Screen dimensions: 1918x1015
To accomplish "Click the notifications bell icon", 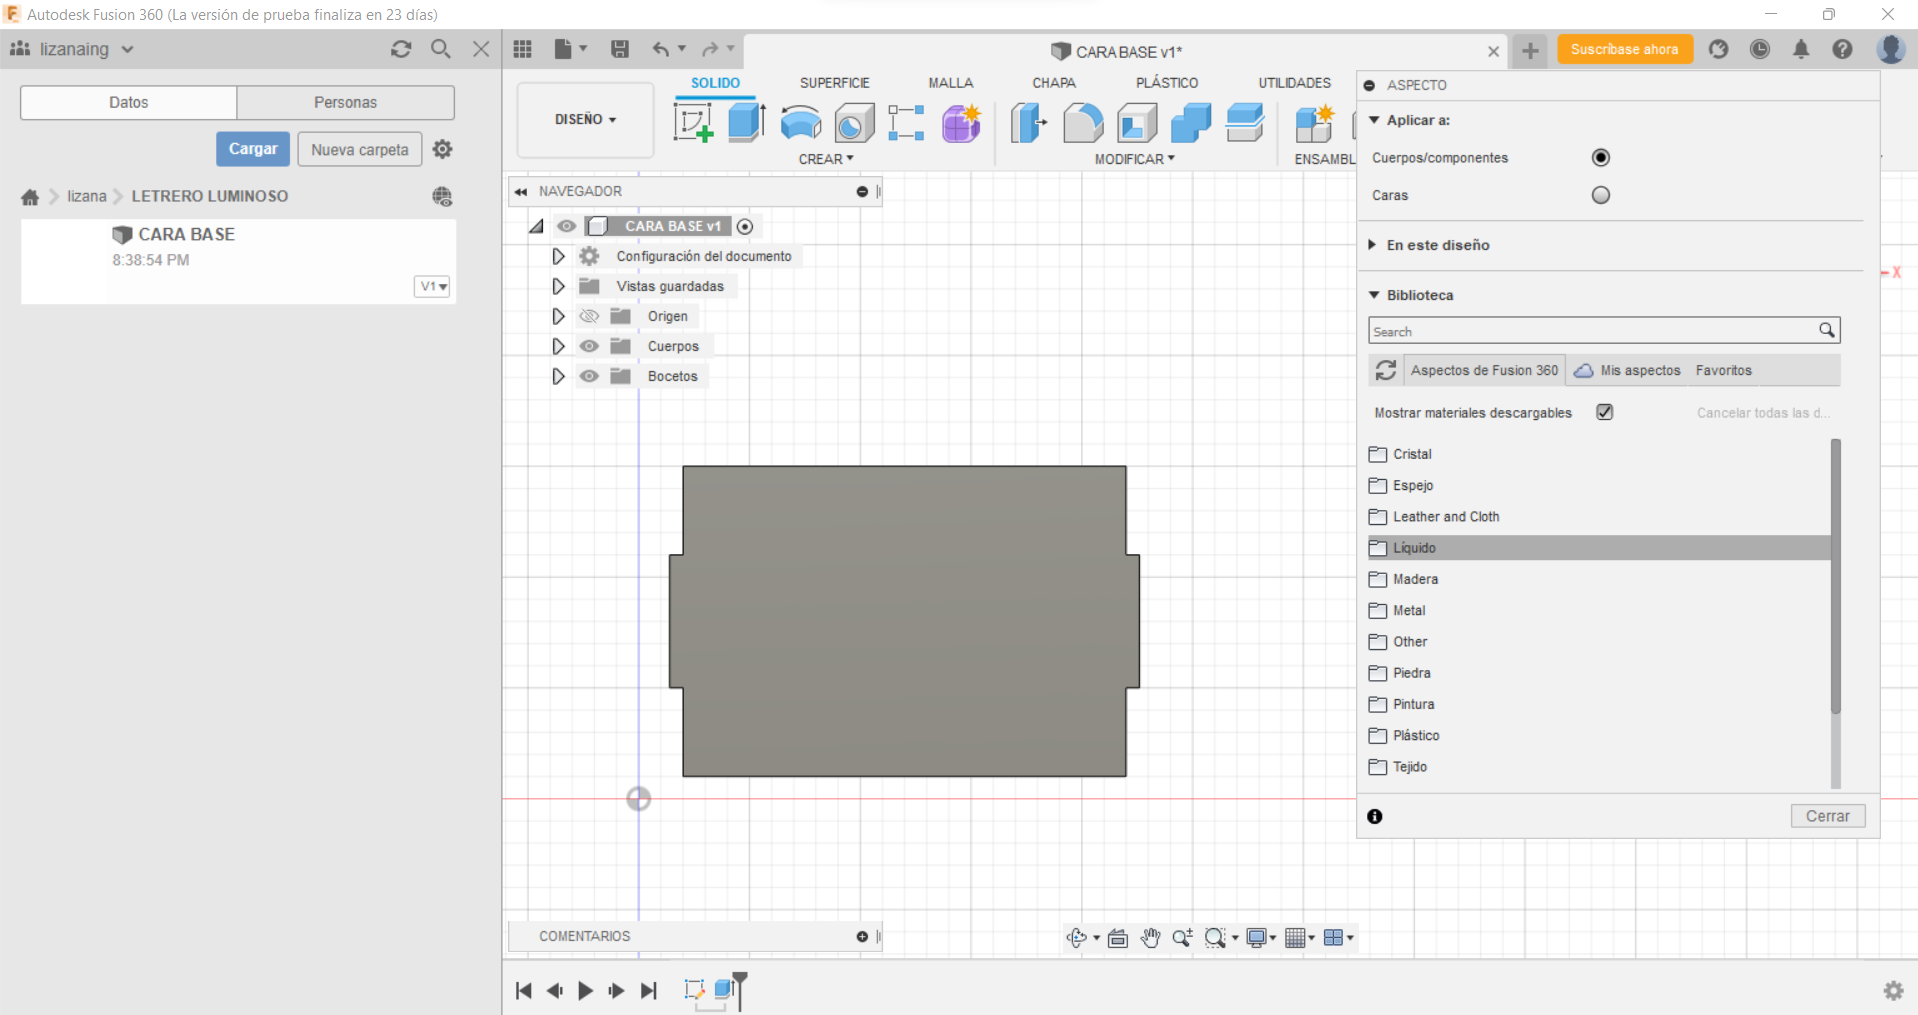I will click(x=1800, y=49).
